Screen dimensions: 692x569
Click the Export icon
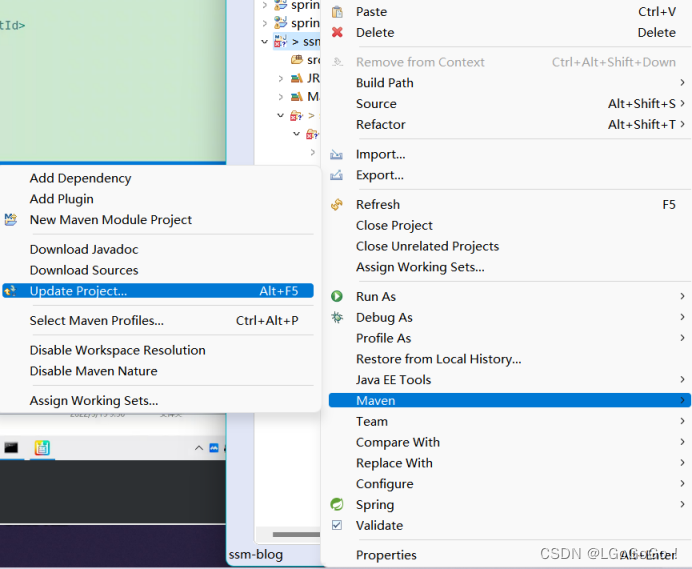coord(336,175)
